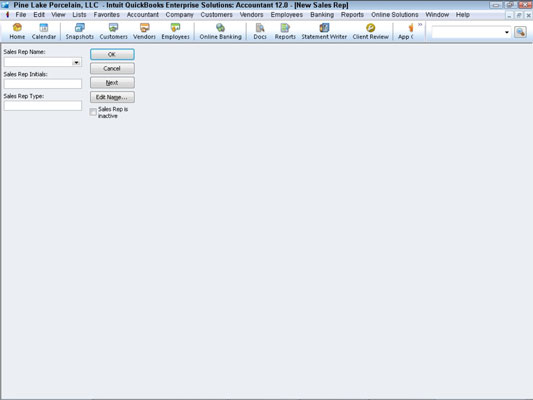533x400 pixels.
Task: Click the Edit Name button
Action: 112,97
